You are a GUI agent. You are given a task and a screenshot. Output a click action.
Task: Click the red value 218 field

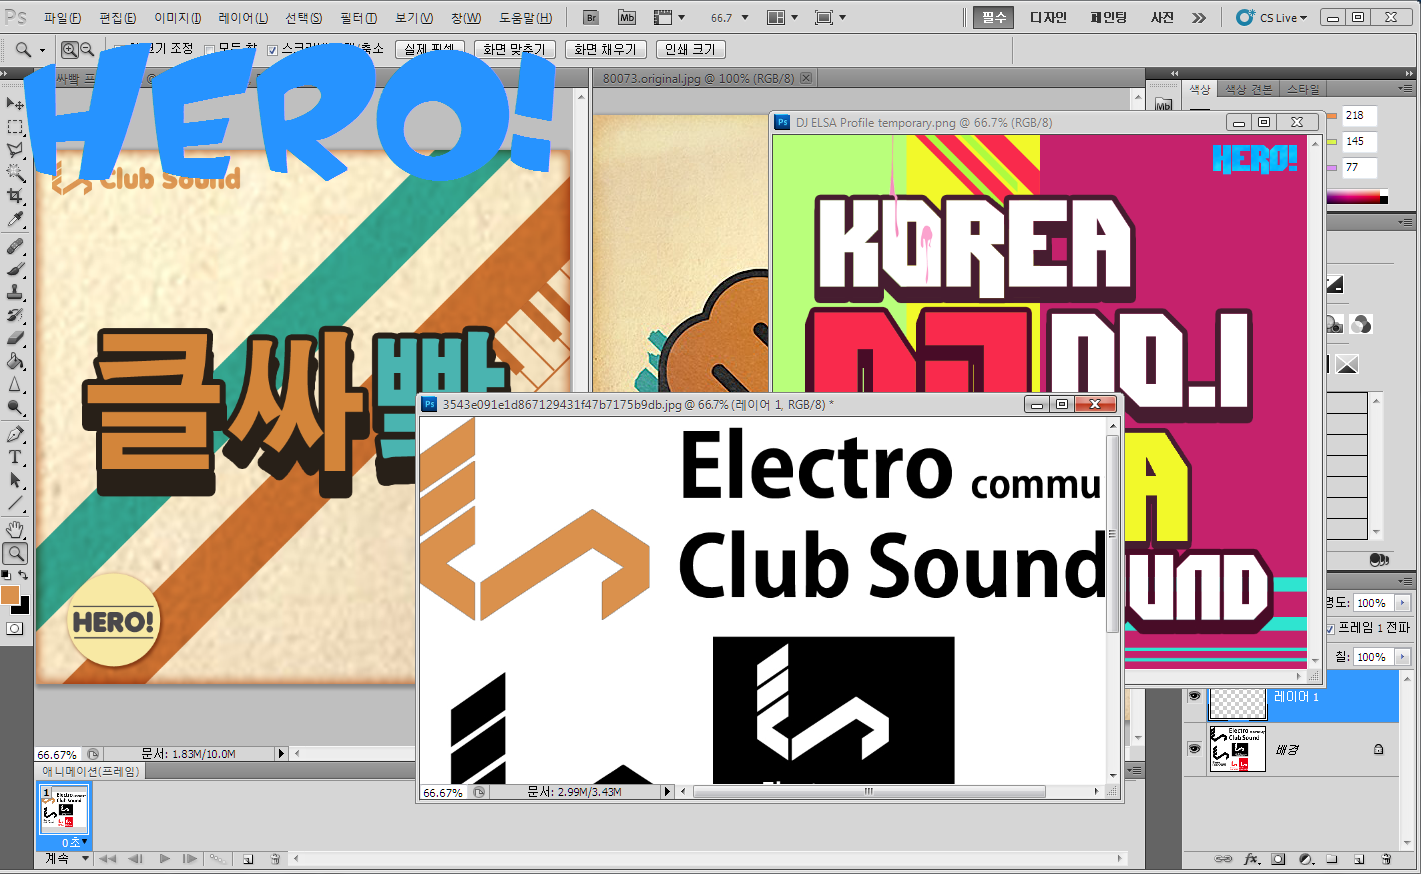[1359, 115]
